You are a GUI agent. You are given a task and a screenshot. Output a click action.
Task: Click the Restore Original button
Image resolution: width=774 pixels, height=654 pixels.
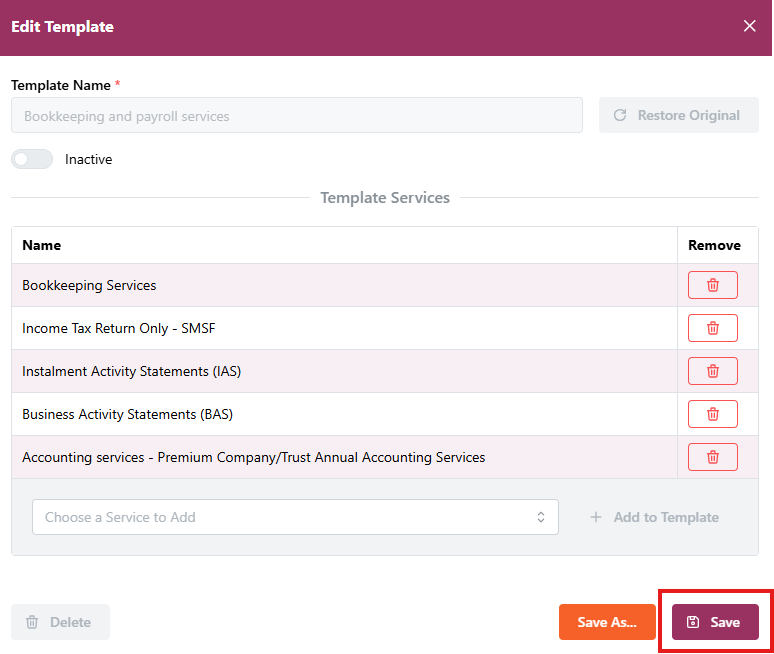coord(678,115)
